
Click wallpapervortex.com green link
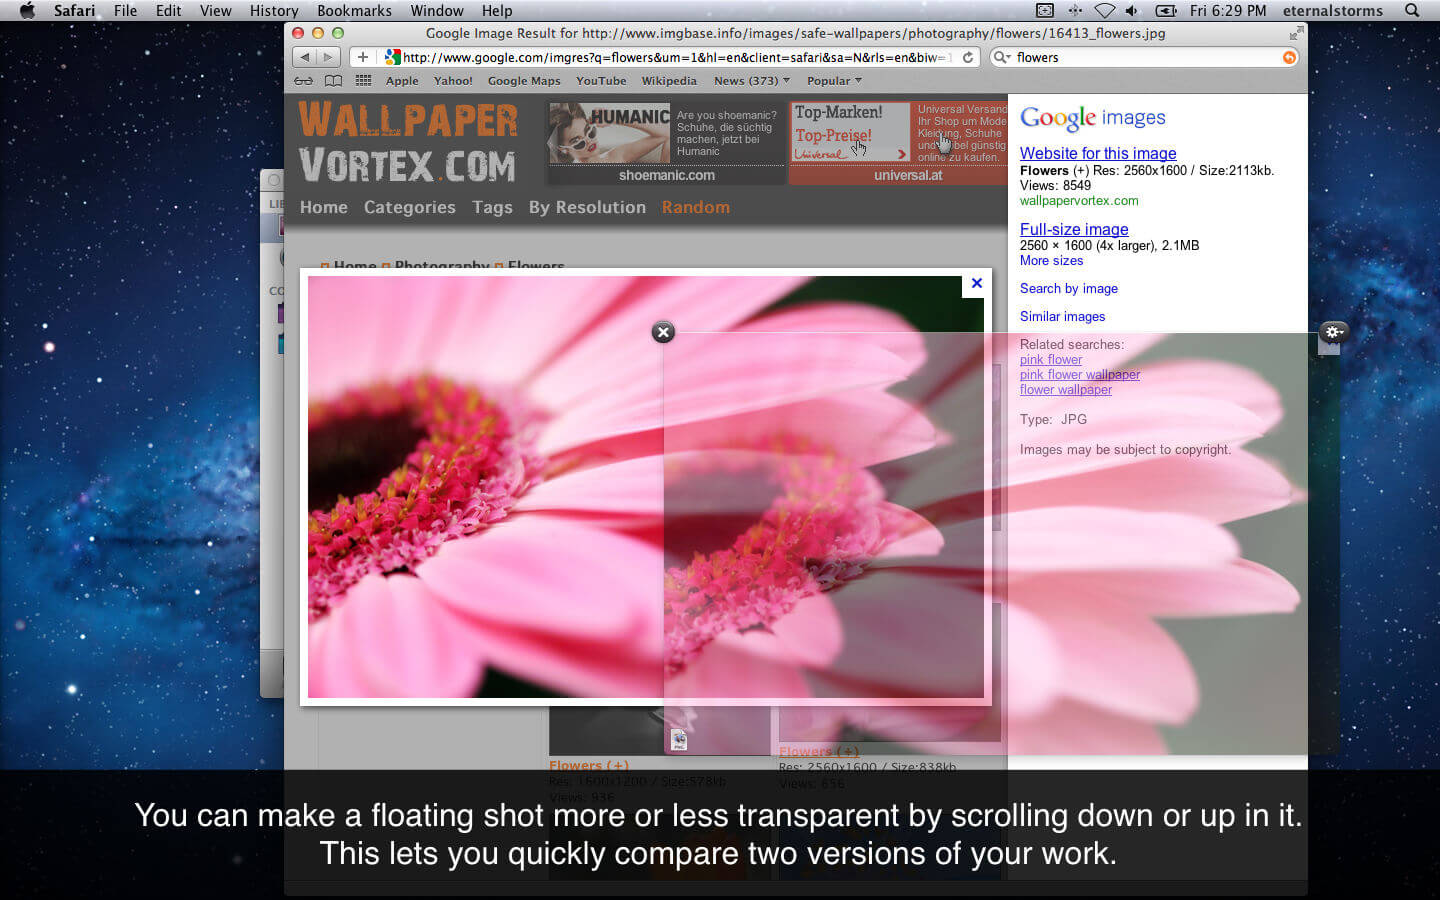pyautogui.click(x=1079, y=200)
